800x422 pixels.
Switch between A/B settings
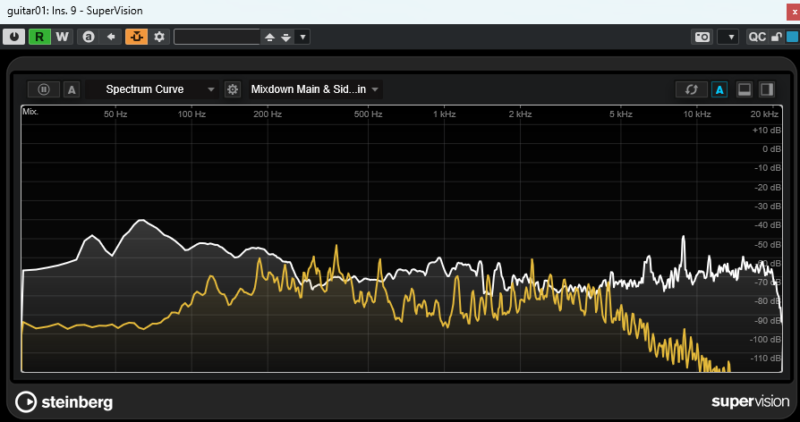88,37
